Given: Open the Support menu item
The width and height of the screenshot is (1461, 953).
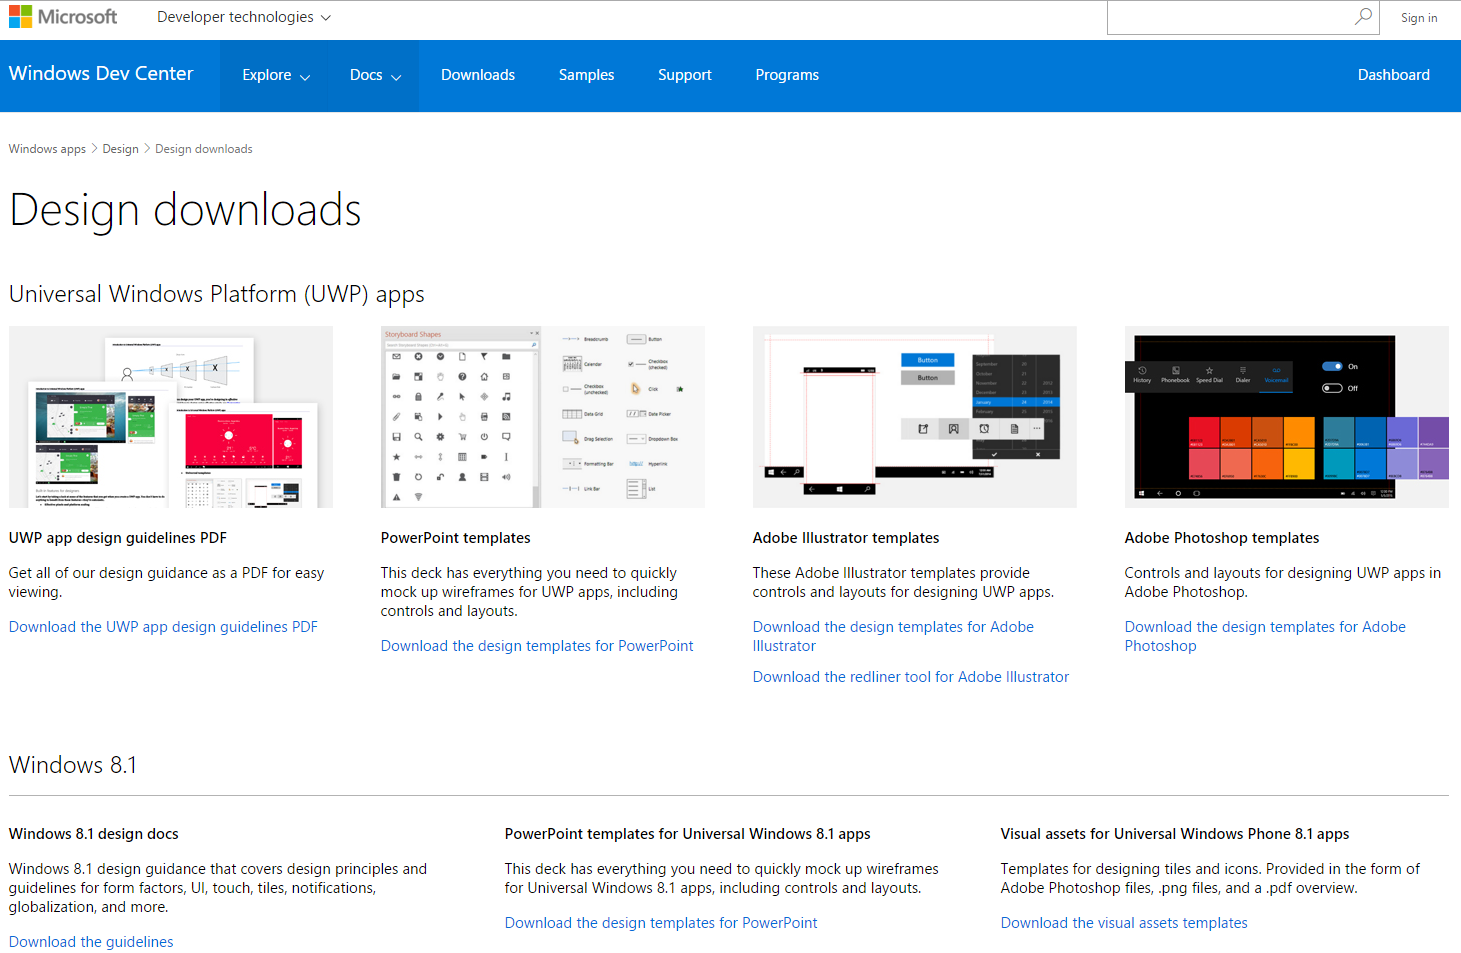Looking at the screenshot, I should tap(685, 75).
